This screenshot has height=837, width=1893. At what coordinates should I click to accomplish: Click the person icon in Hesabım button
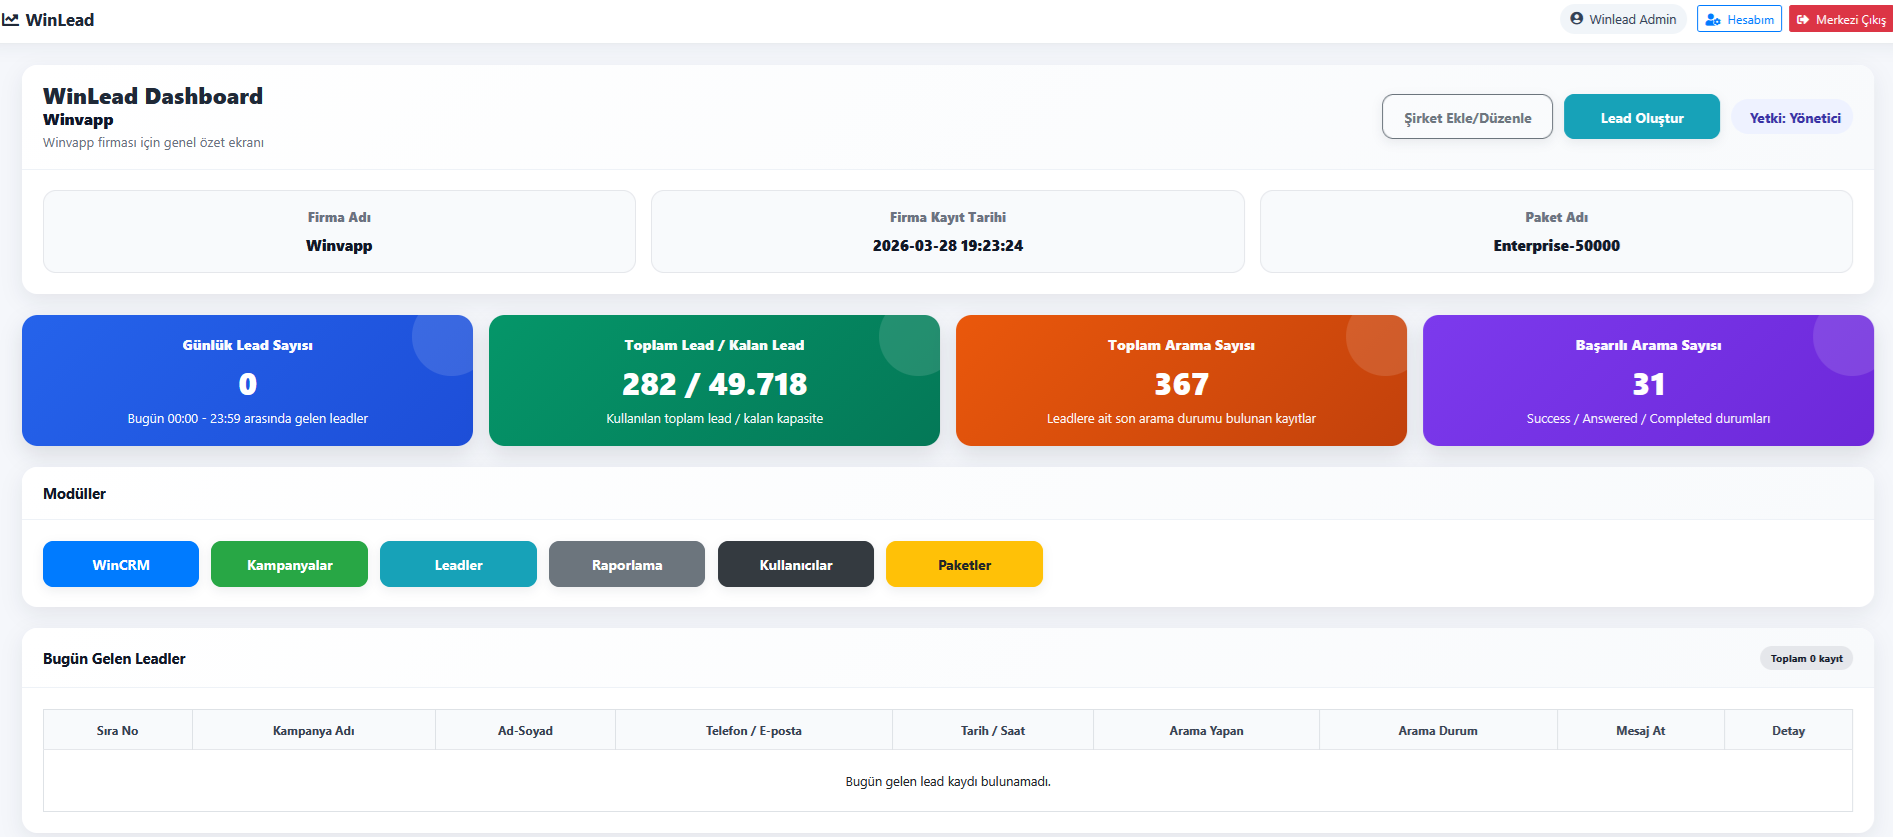pos(1713,20)
